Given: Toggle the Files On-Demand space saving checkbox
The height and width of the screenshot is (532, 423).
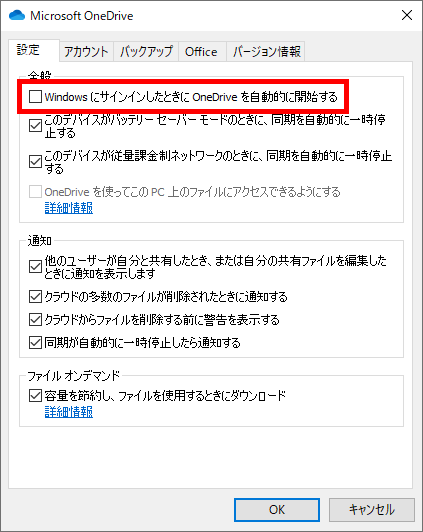Looking at the screenshot, I should (35, 396).
